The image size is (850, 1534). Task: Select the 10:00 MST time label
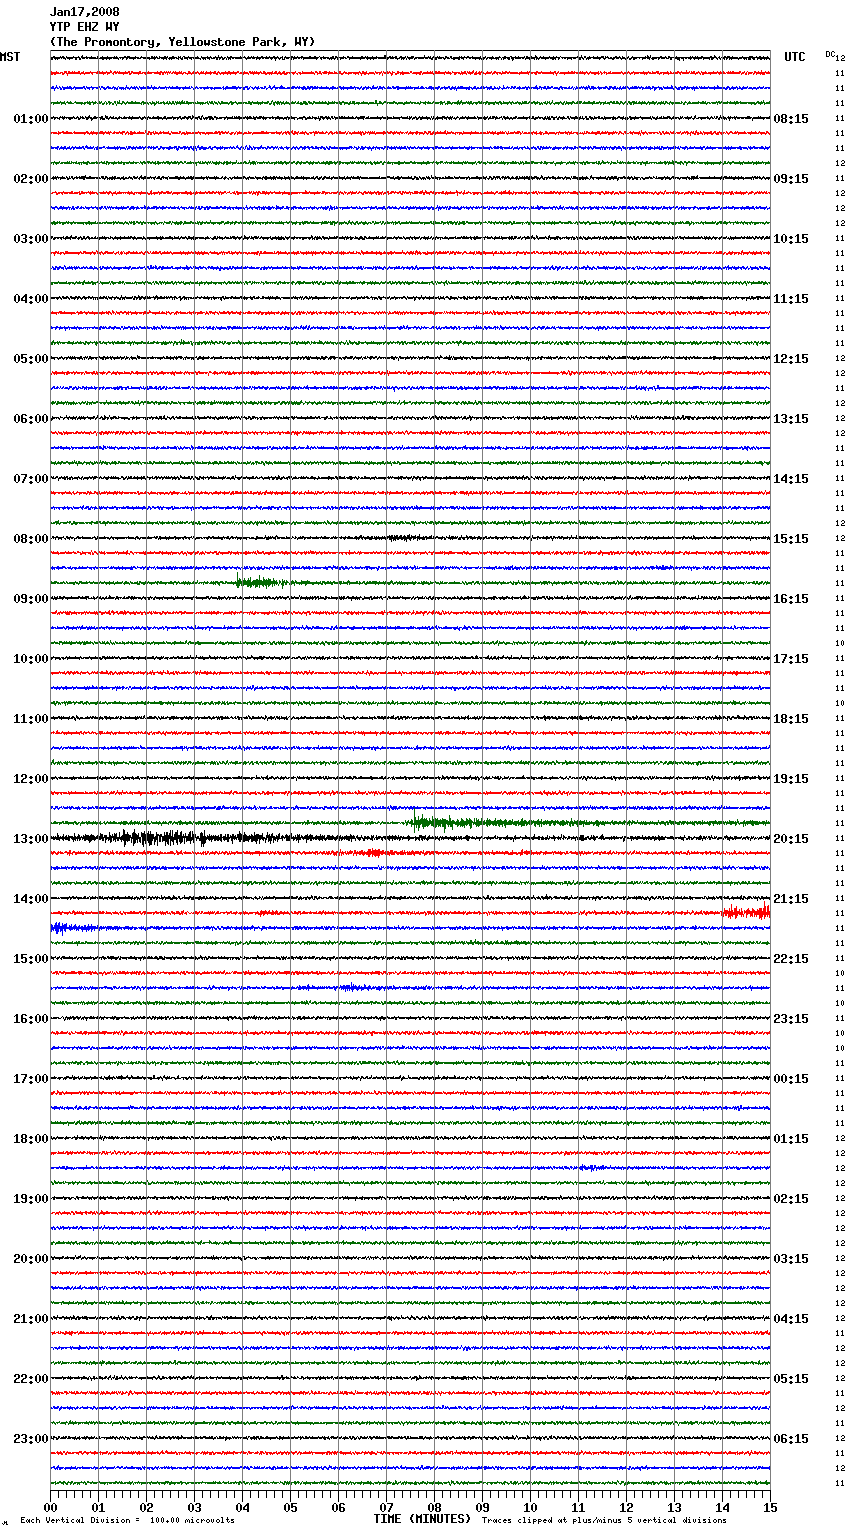click(31, 659)
